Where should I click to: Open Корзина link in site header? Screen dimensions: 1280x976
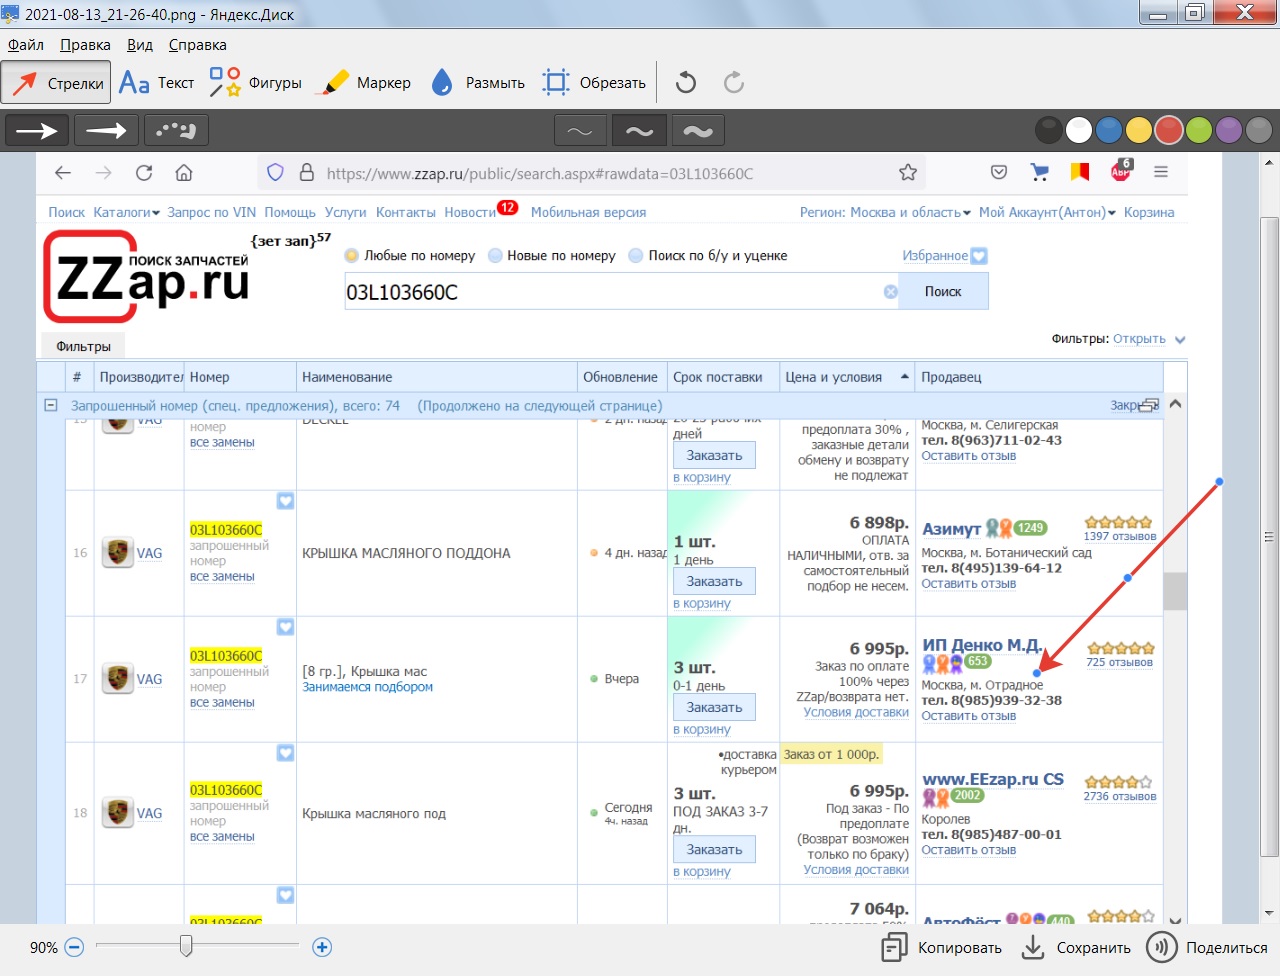tap(1149, 212)
